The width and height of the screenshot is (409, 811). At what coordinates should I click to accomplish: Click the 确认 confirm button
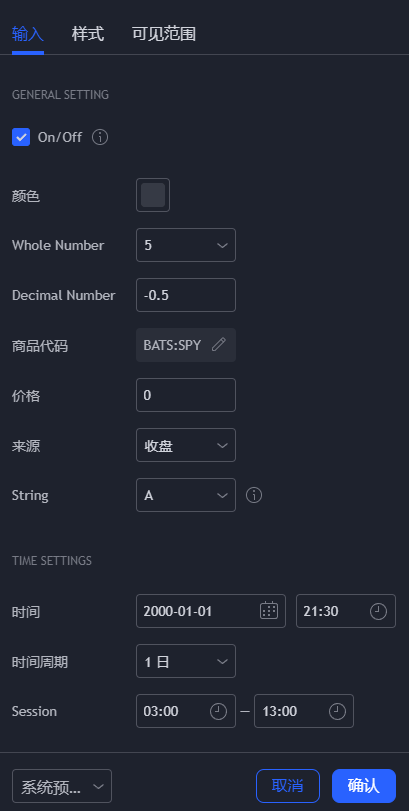(x=364, y=786)
